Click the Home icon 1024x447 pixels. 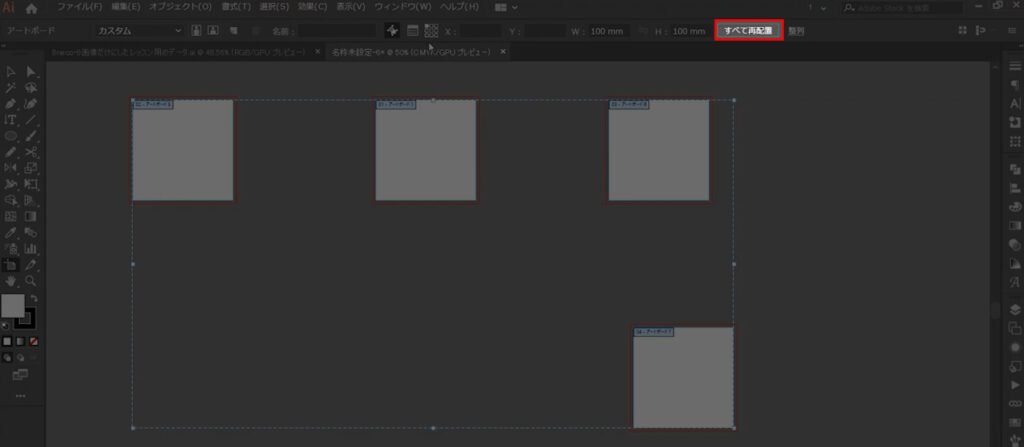(x=32, y=8)
